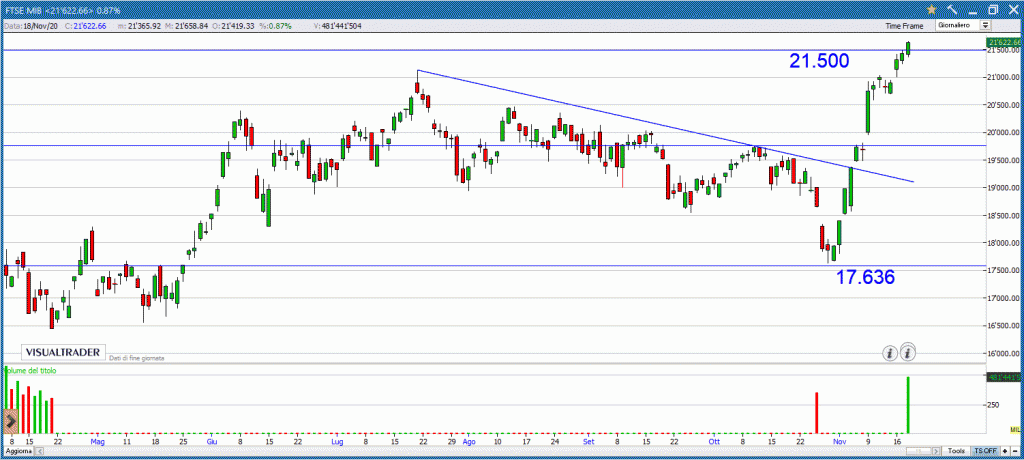
Task: Click the 'Lug' month label on axis
Action: pyautogui.click(x=337, y=442)
